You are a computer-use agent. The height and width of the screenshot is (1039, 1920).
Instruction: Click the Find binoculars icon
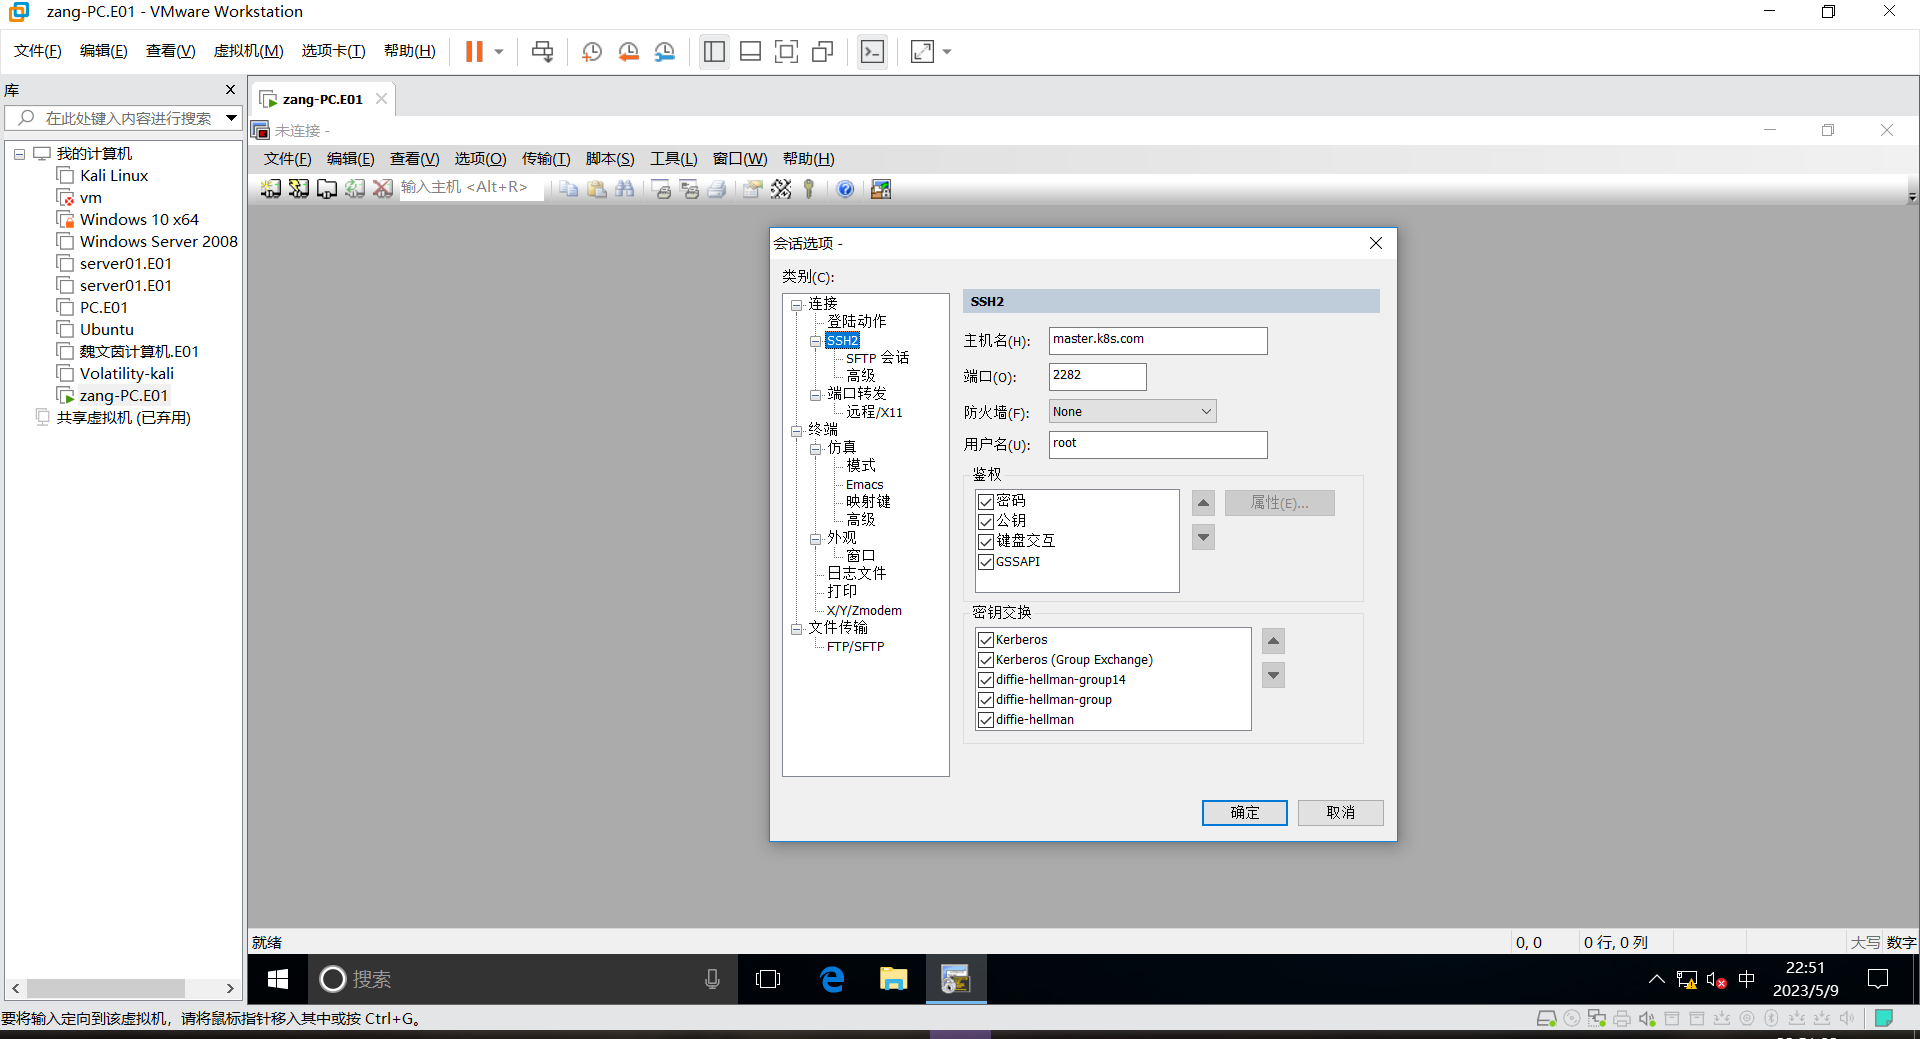[x=625, y=189]
